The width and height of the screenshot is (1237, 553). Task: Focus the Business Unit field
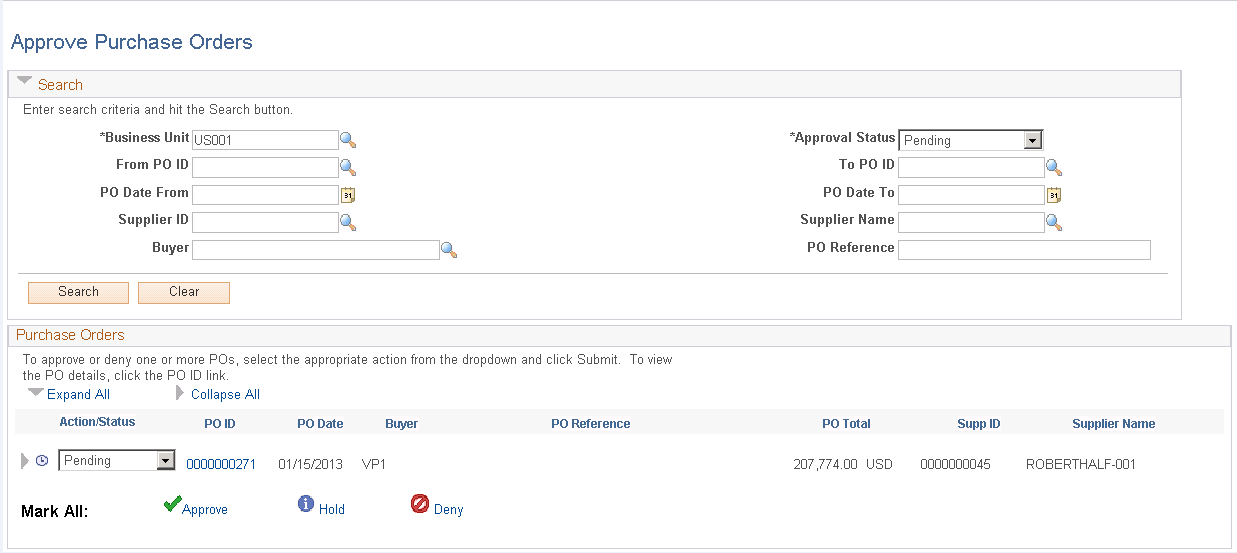click(x=265, y=140)
